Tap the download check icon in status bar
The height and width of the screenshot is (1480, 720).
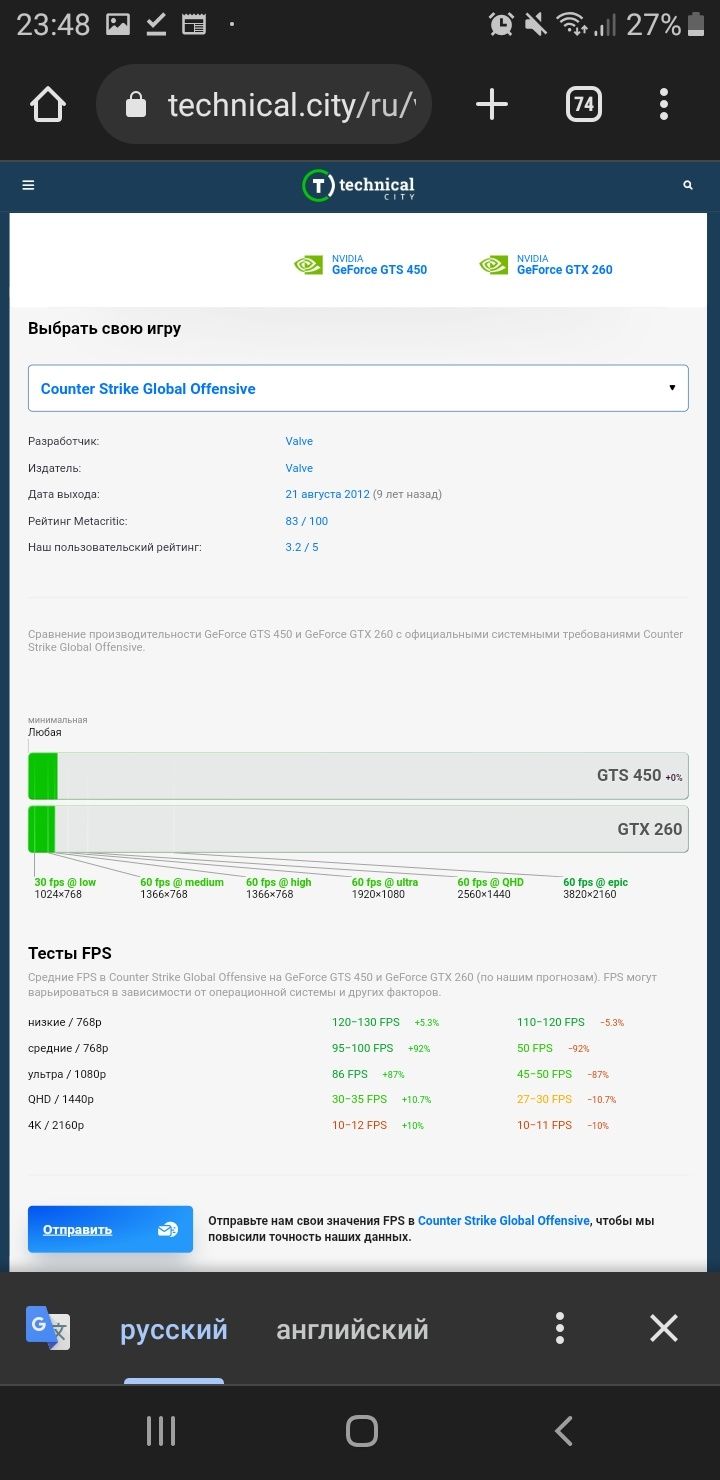(x=156, y=24)
